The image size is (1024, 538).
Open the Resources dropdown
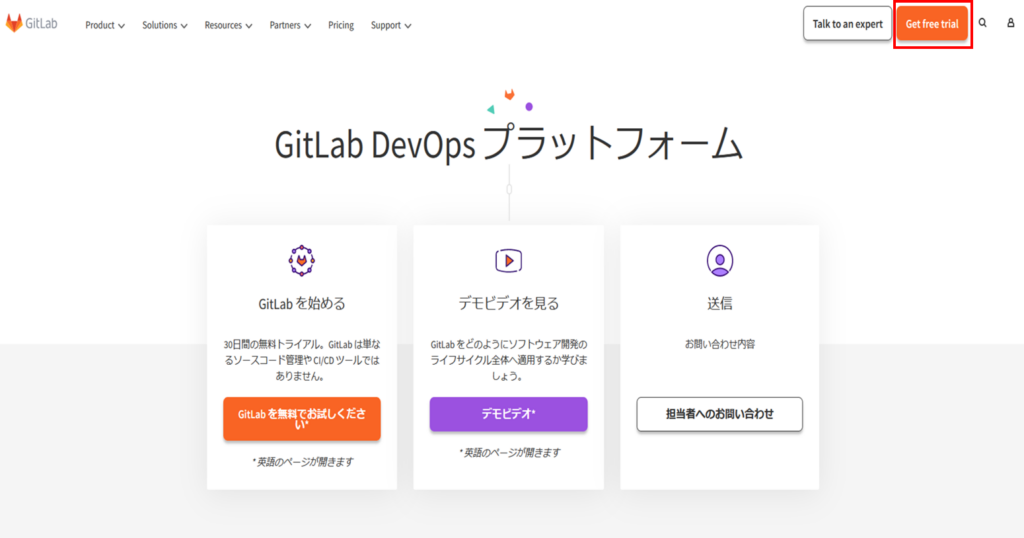click(x=228, y=25)
